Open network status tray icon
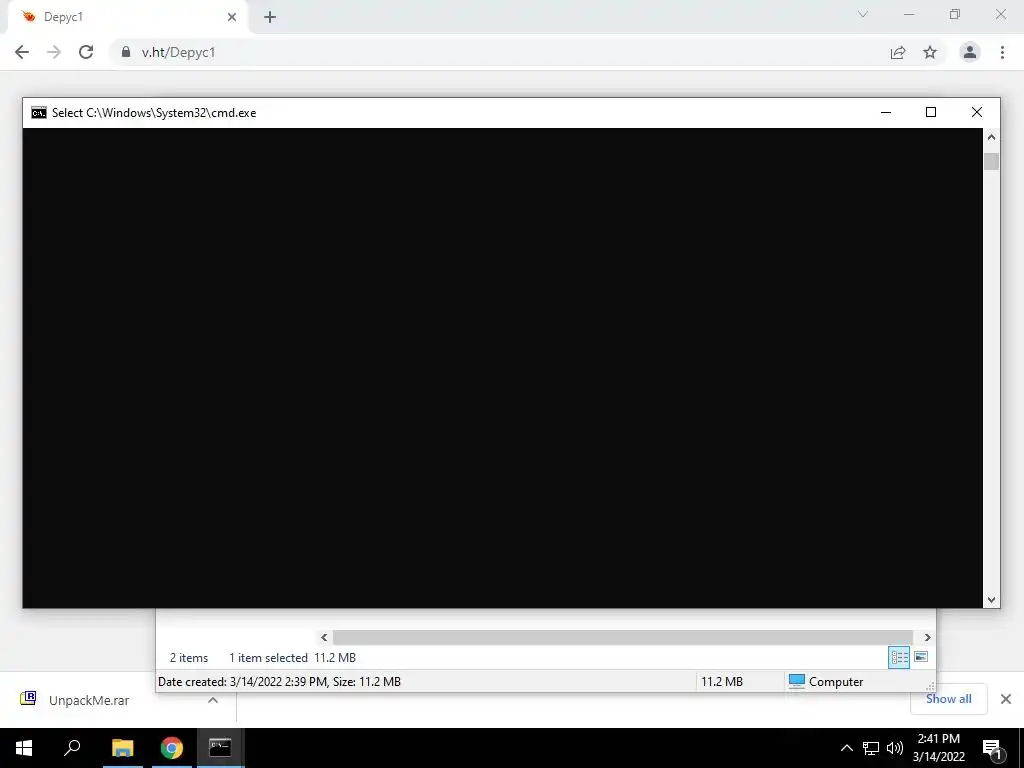The image size is (1024, 768). (x=871, y=748)
